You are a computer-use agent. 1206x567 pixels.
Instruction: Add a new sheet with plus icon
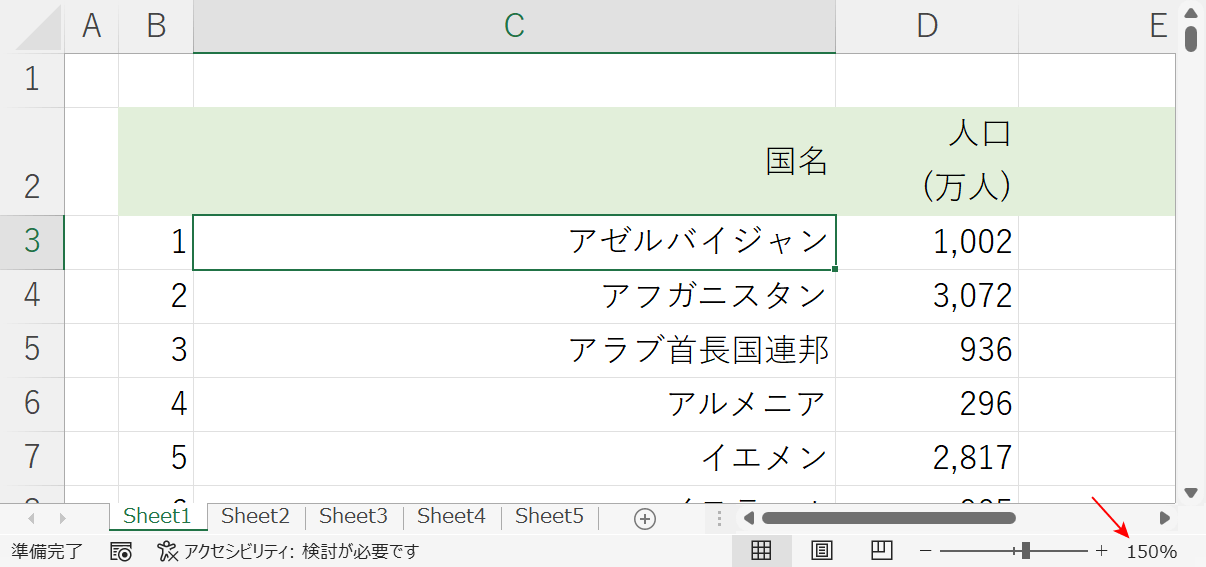(645, 518)
